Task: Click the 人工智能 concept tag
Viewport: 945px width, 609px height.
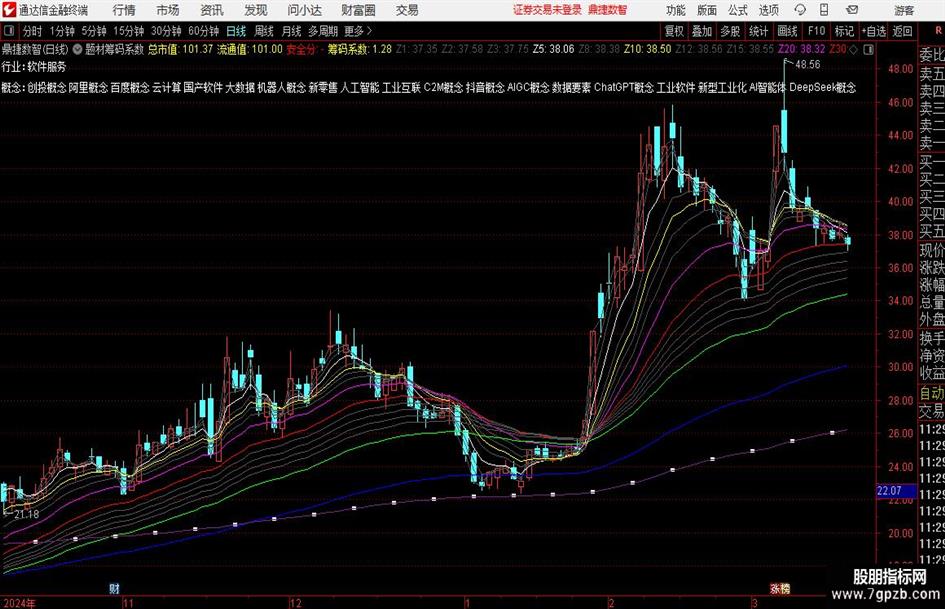Action: (x=360, y=87)
